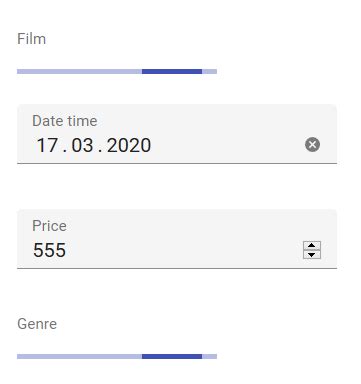This screenshot has height=384, width=361.
Task: Clear the Date time field
Action: [x=312, y=145]
